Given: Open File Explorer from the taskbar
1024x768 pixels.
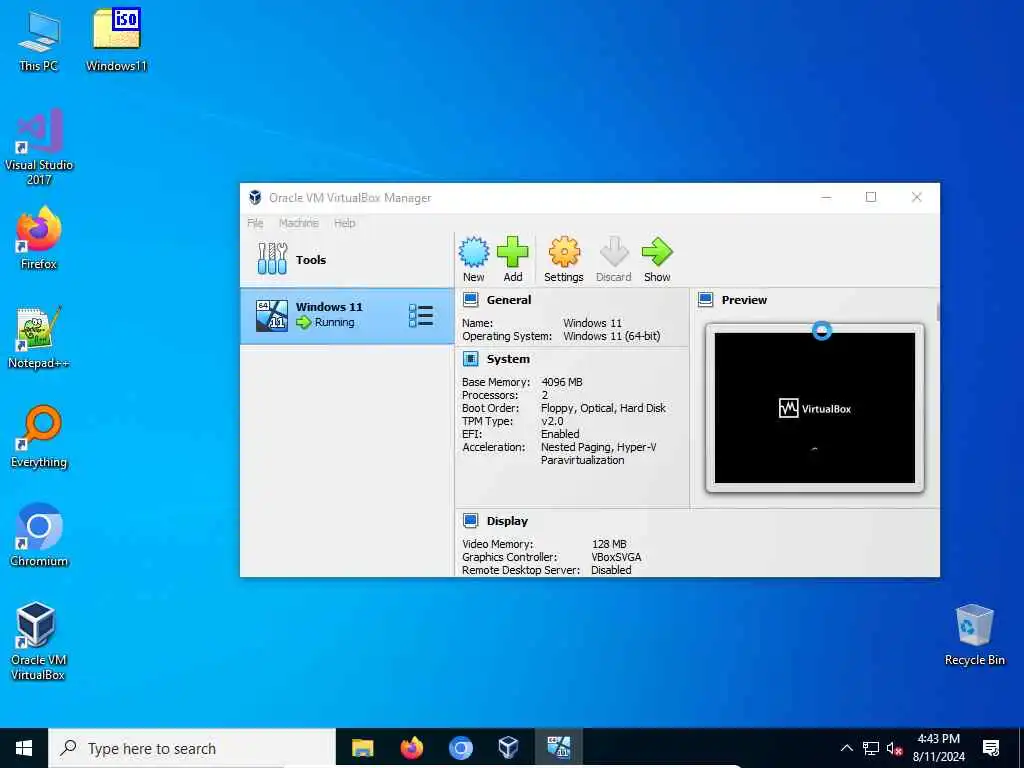Looking at the screenshot, I should 362,748.
